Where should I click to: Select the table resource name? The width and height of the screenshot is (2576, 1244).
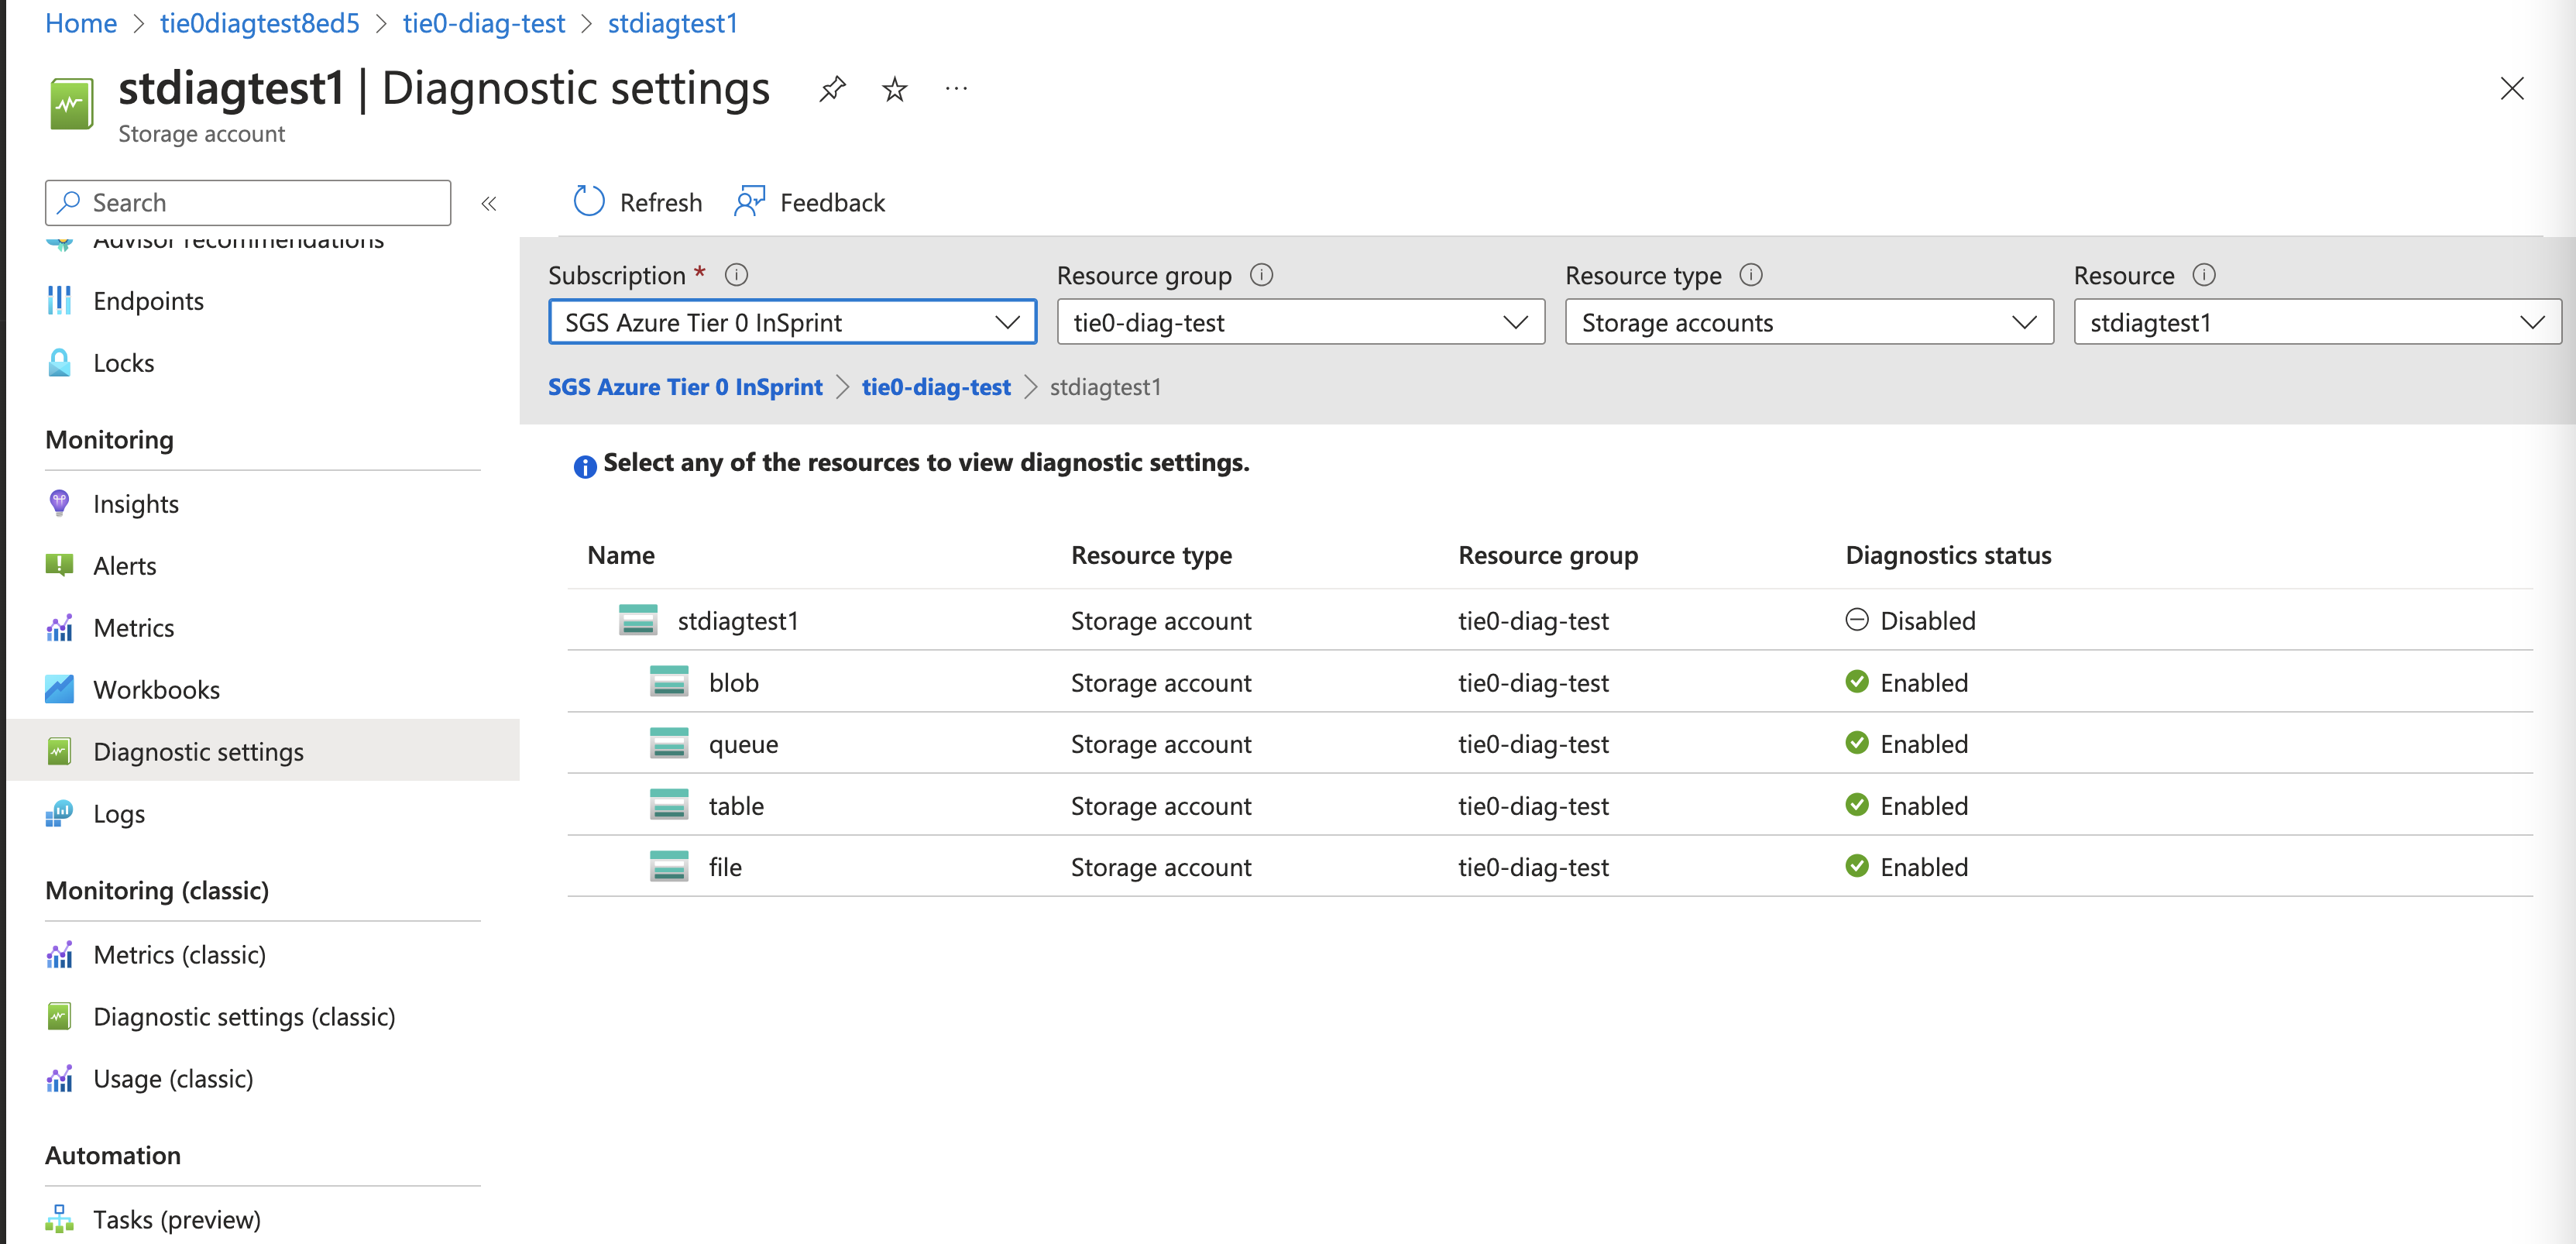point(736,806)
